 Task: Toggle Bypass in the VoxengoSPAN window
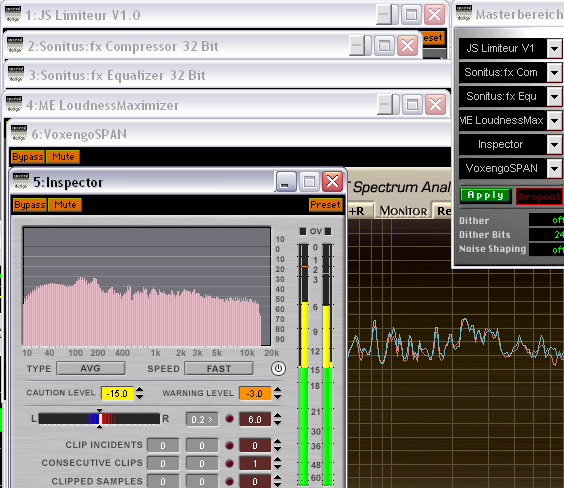(28, 157)
